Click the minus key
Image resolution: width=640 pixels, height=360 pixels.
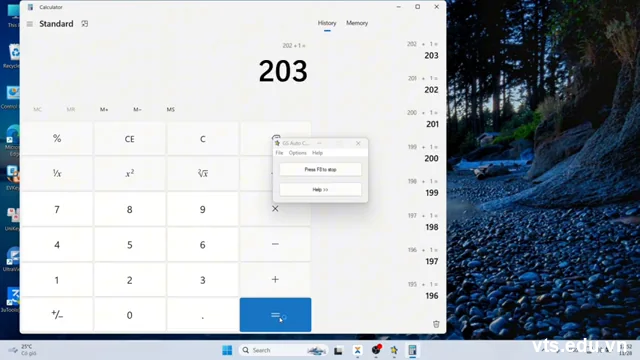(x=275, y=244)
